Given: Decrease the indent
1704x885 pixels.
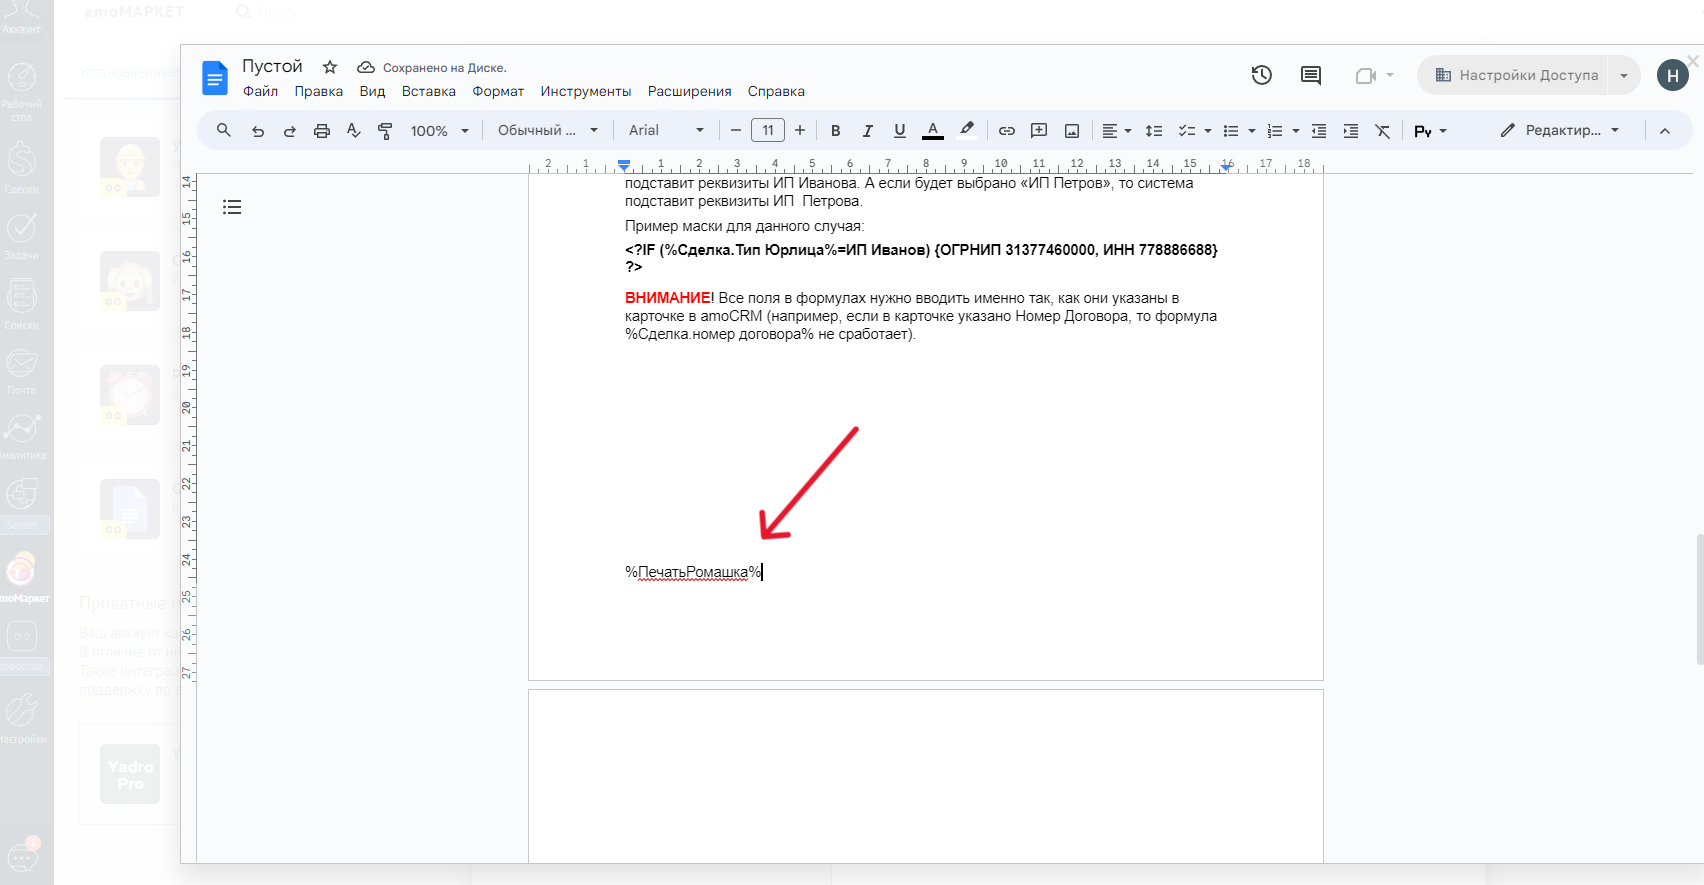Looking at the screenshot, I should [x=1319, y=131].
